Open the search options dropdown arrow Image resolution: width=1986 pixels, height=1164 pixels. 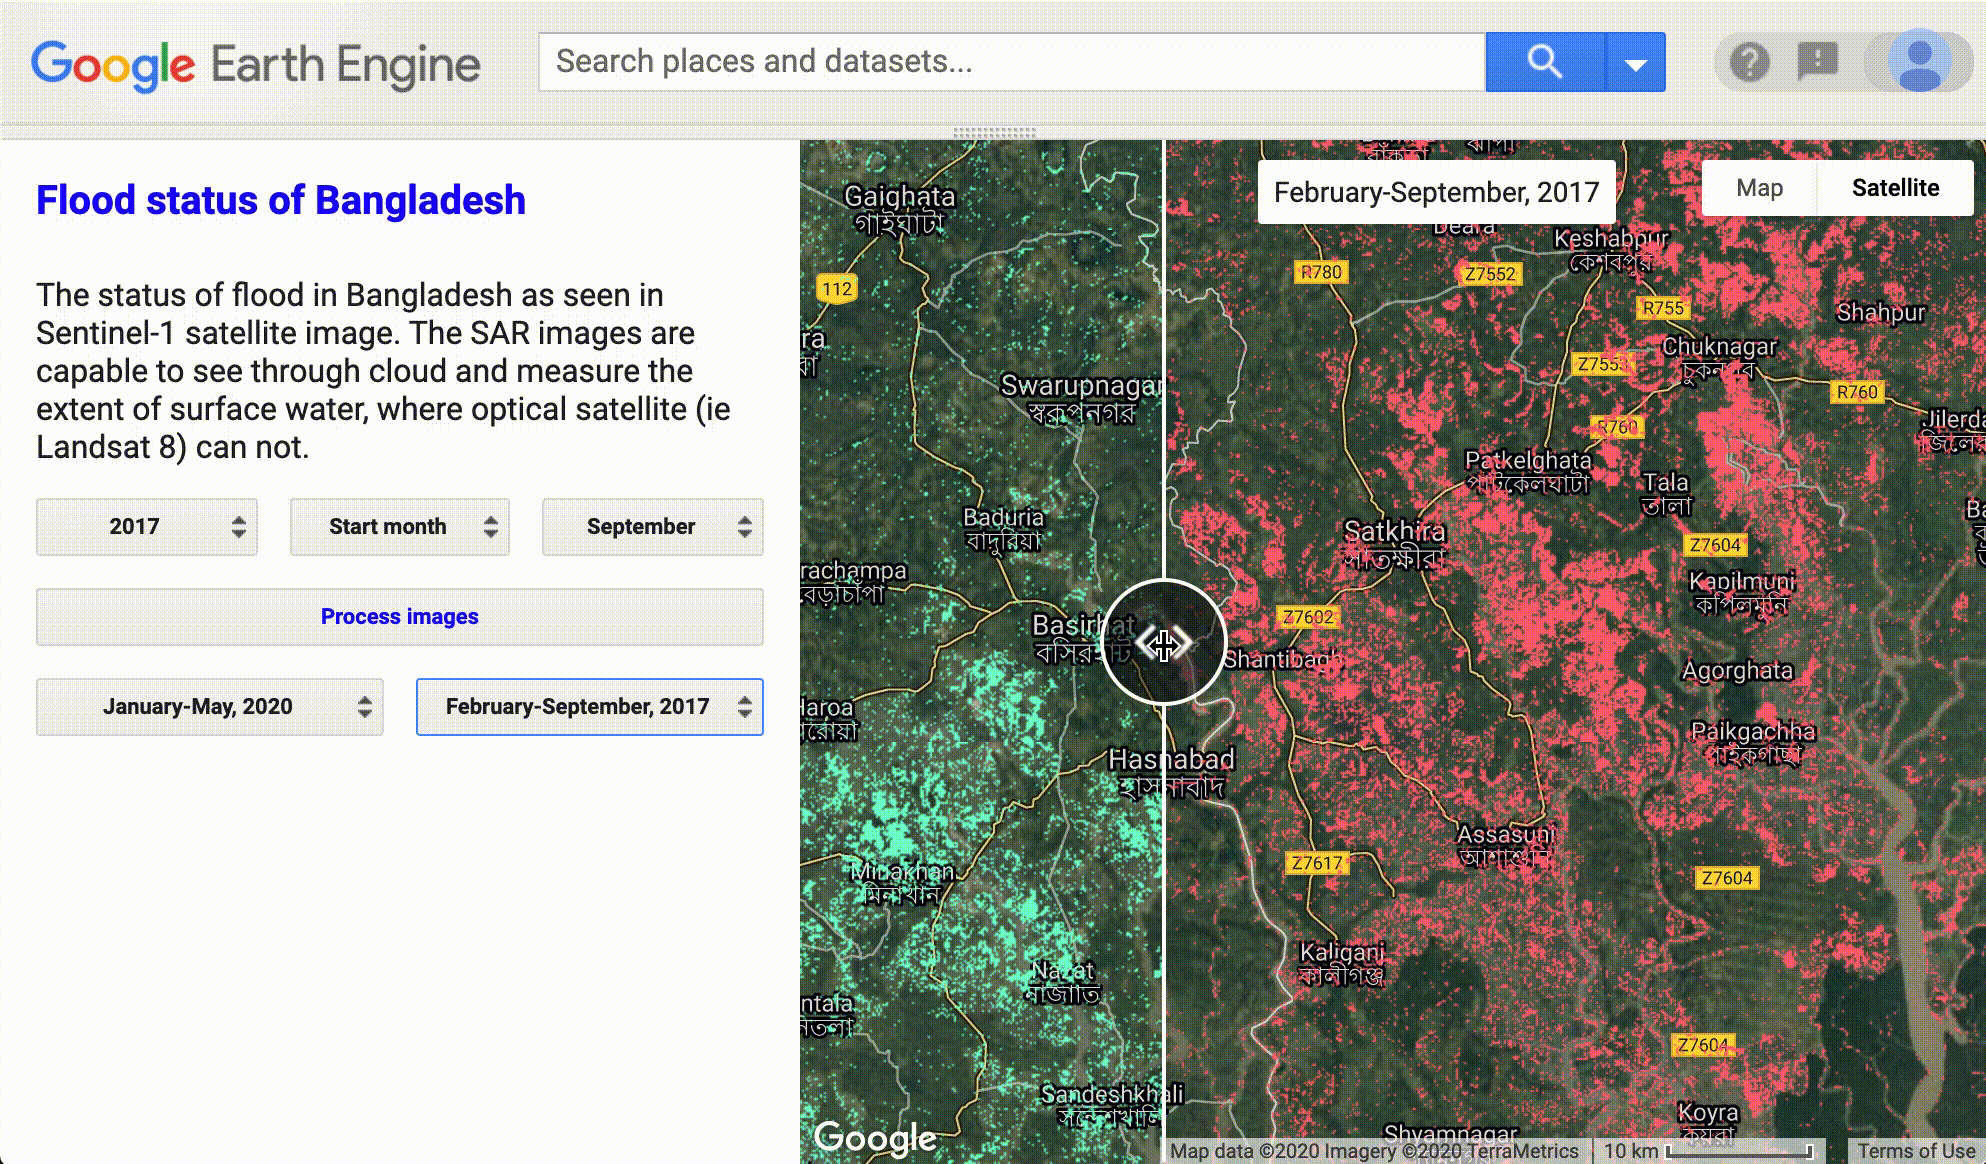pyautogui.click(x=1636, y=63)
